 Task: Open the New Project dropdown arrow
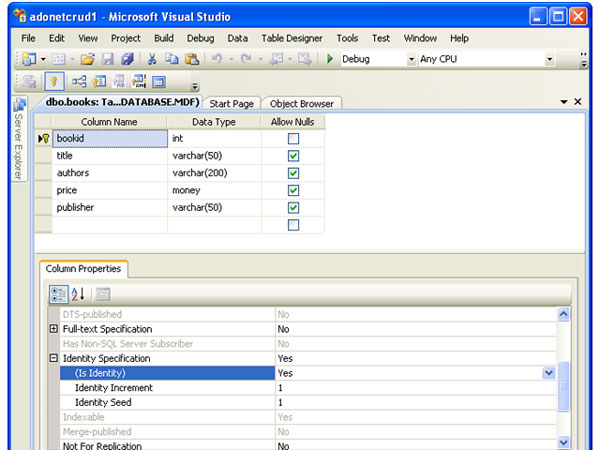click(43, 59)
